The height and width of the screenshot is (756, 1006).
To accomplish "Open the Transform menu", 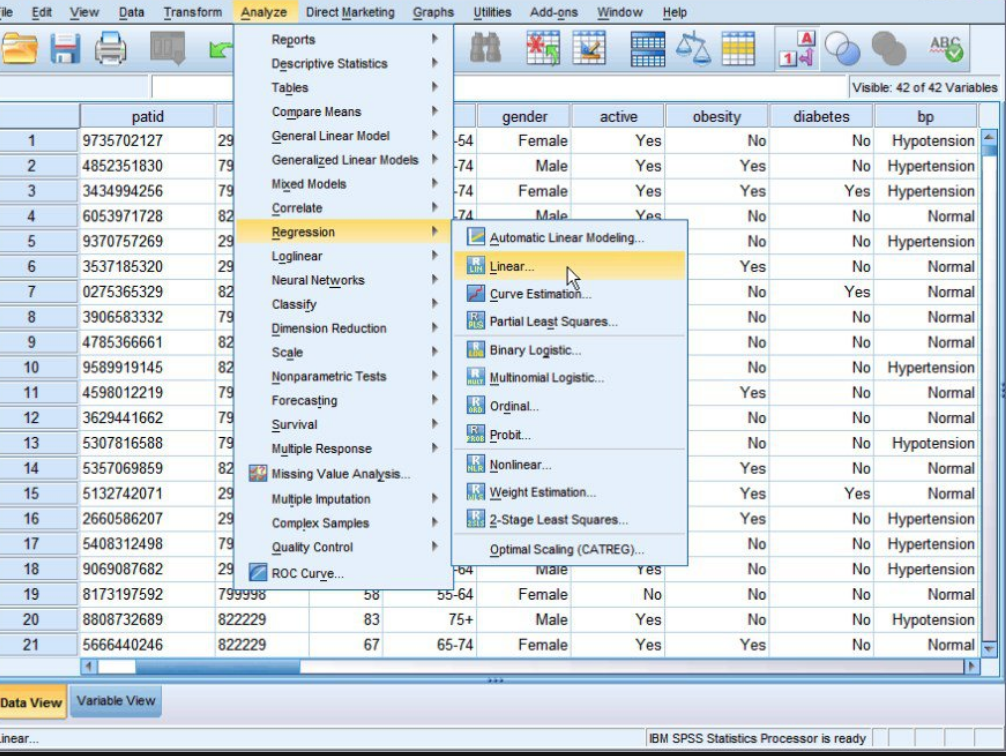I will [192, 12].
